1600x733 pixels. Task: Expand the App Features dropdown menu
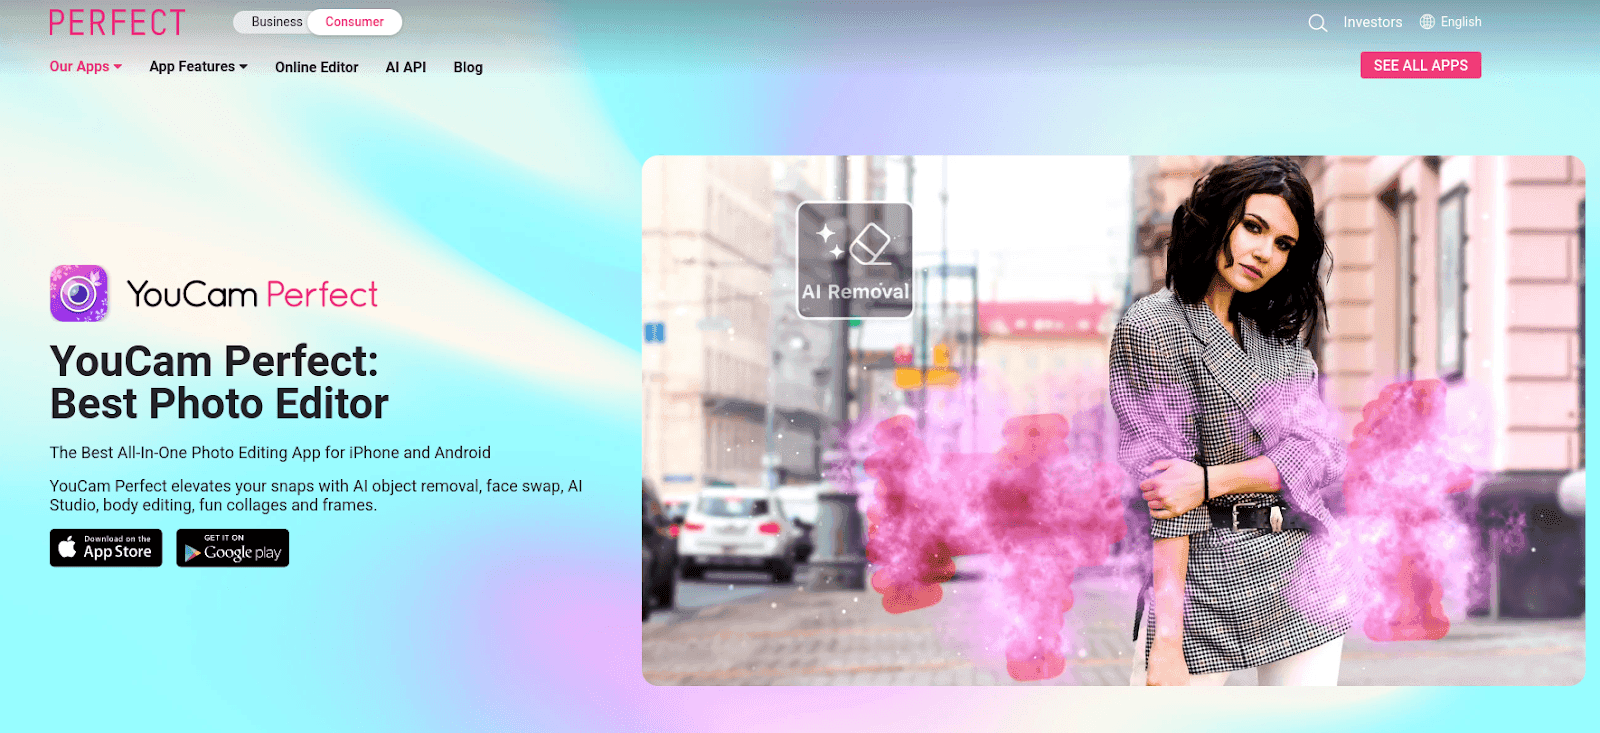point(198,67)
